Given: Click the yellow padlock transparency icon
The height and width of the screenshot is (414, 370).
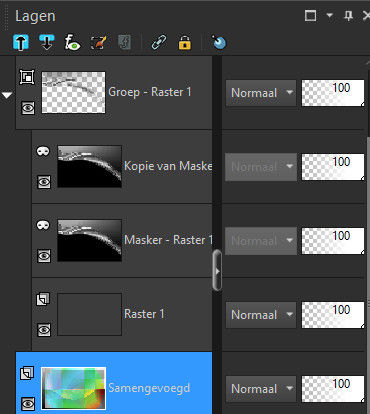Looking at the screenshot, I should (x=185, y=43).
